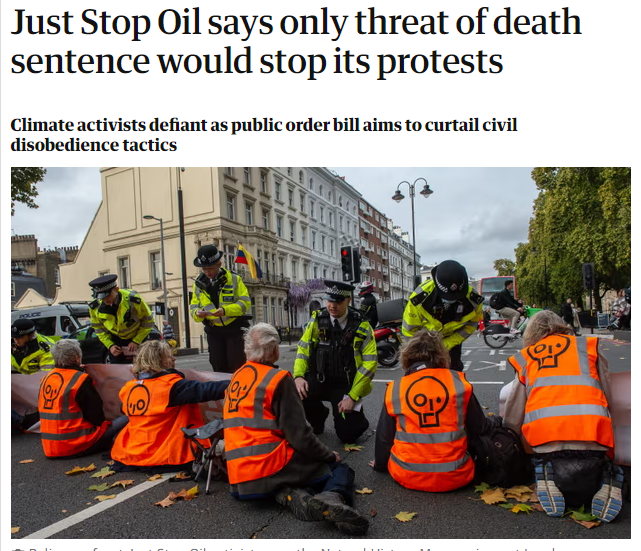The width and height of the screenshot is (641, 551).
Task: Click the red traffic light in the photo
Action: tap(347, 263)
